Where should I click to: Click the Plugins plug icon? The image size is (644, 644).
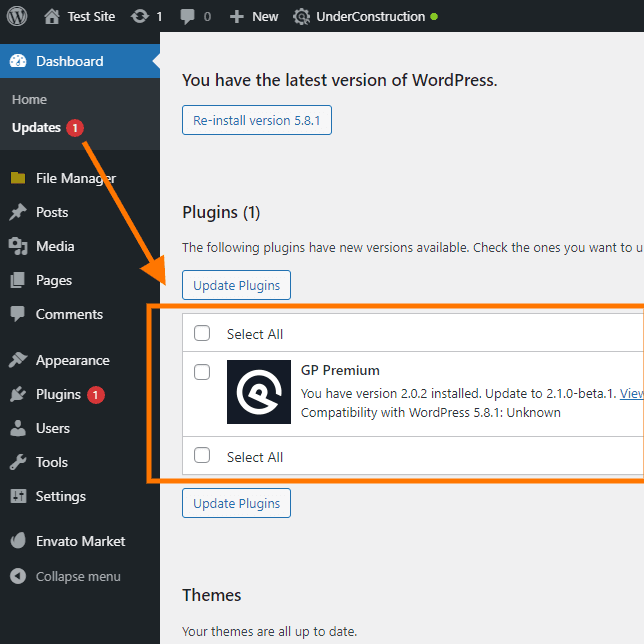click(x=18, y=394)
